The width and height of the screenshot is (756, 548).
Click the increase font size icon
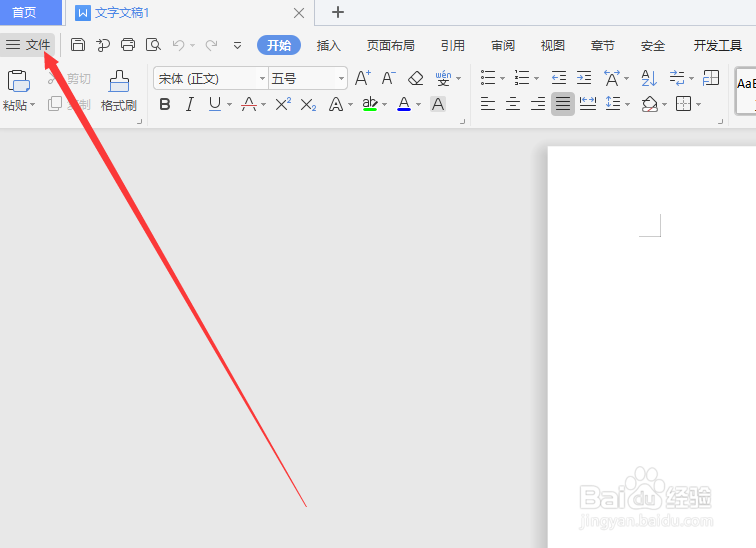tap(363, 78)
